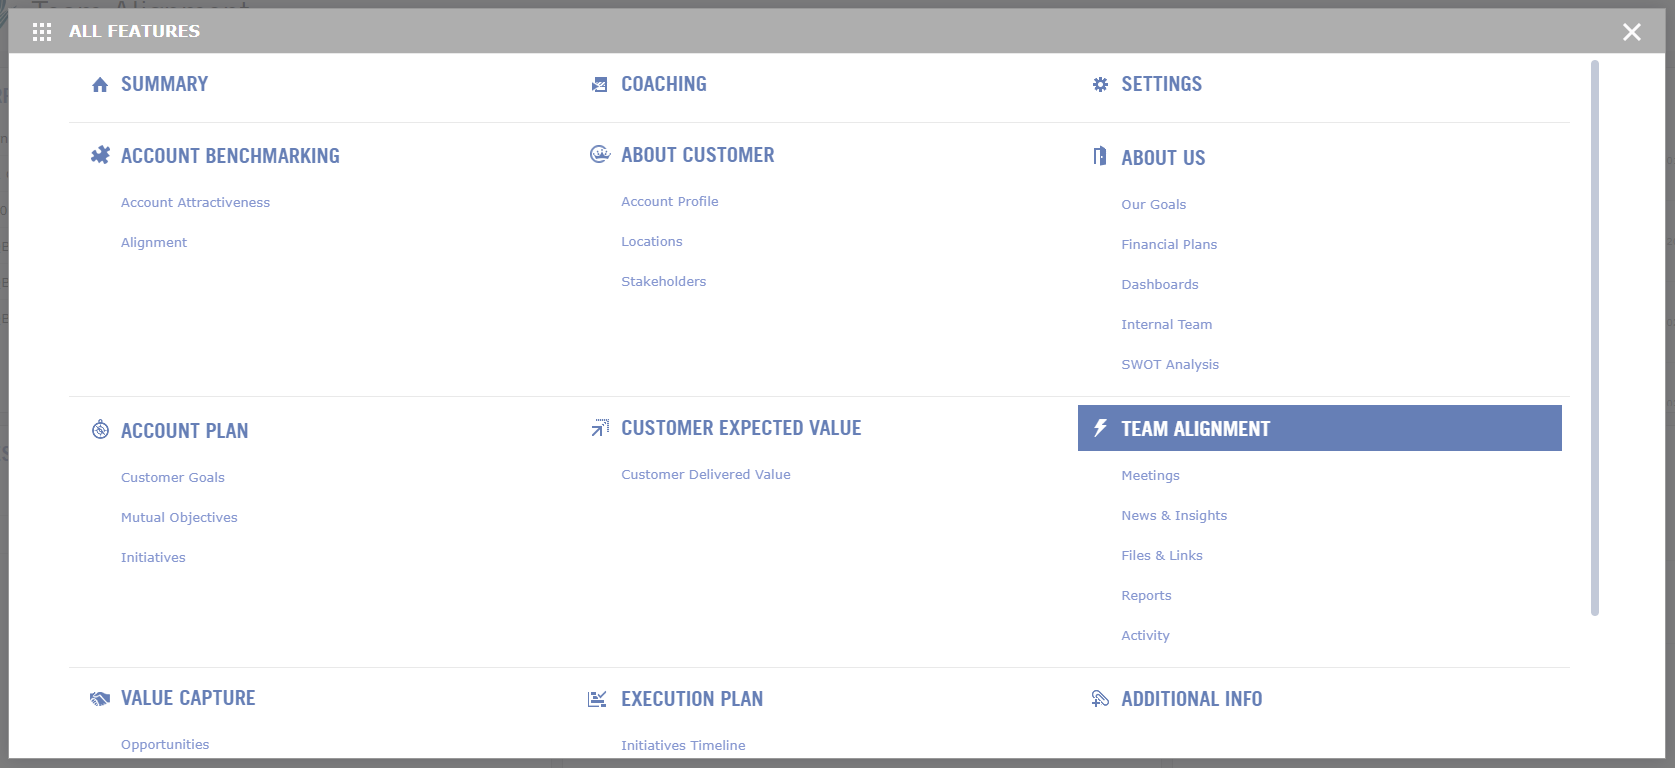This screenshot has width=1675, height=768.
Task: Open the Additional Info heading
Action: point(1192,699)
